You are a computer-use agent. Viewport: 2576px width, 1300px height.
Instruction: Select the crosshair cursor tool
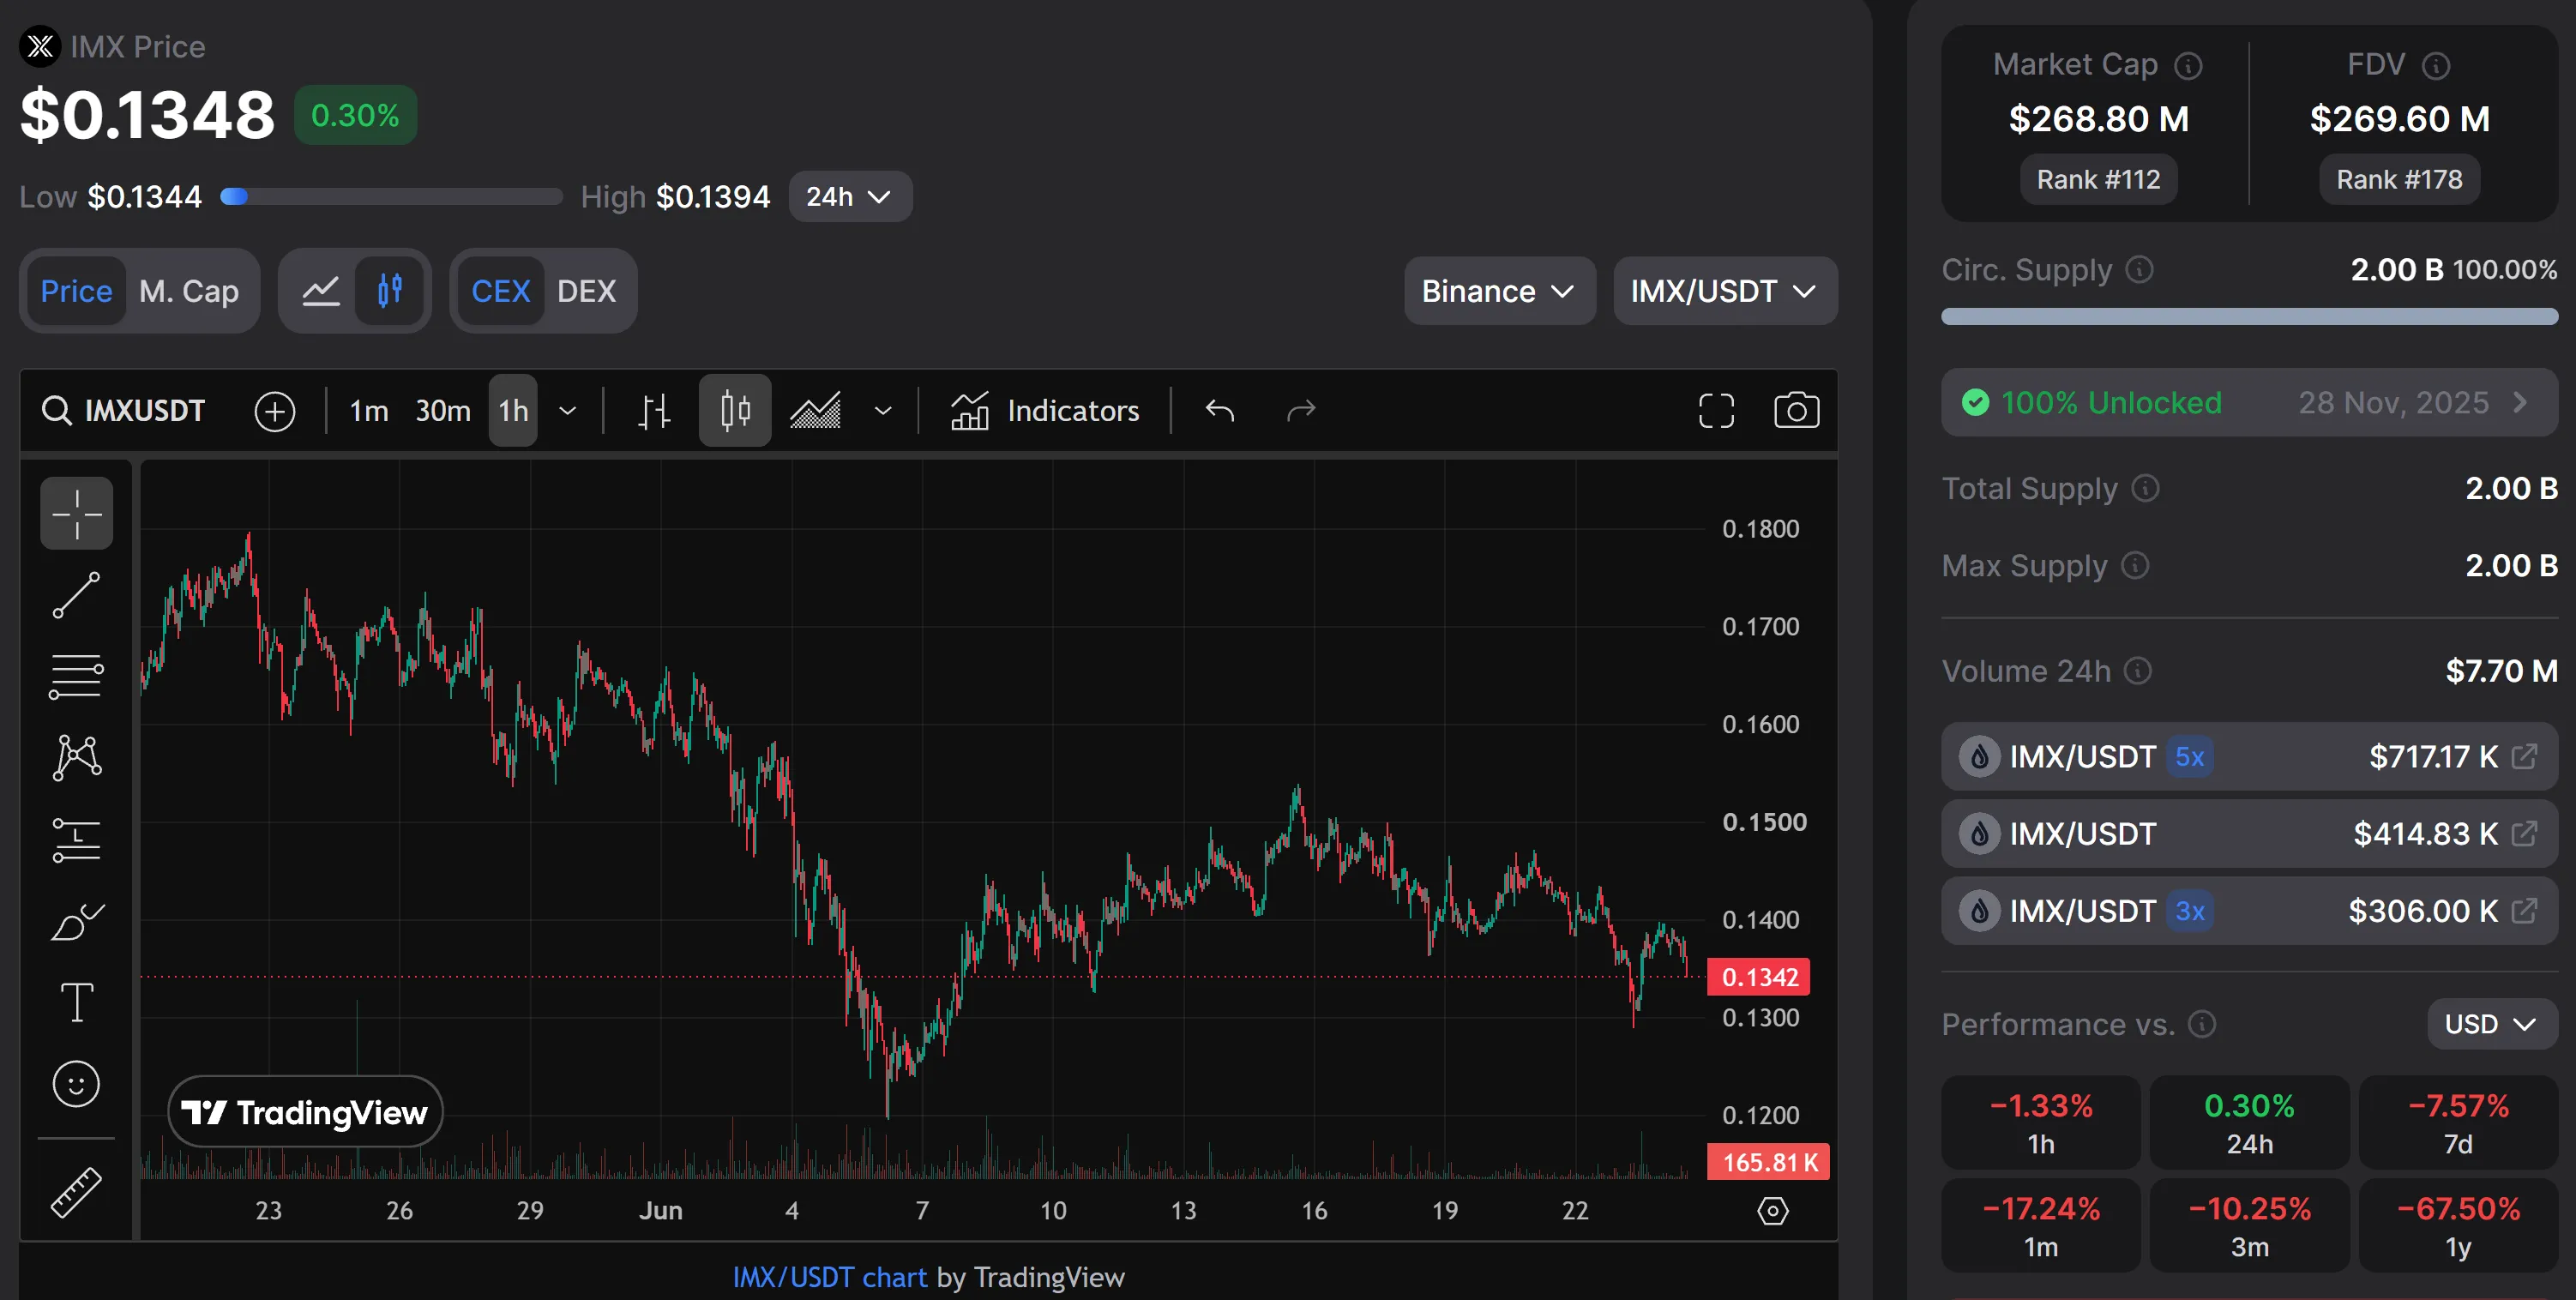(x=76, y=513)
